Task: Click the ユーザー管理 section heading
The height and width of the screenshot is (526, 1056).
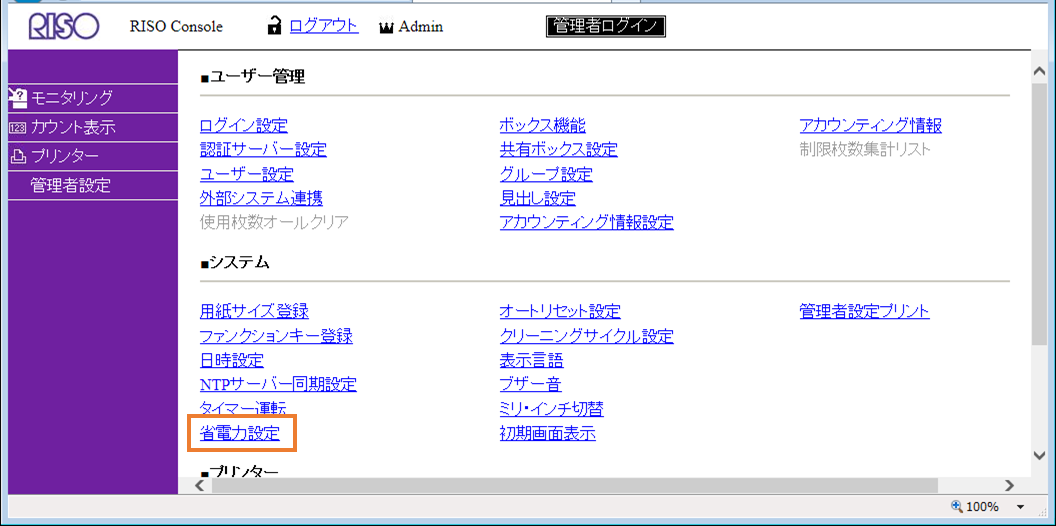Action: pos(253,77)
